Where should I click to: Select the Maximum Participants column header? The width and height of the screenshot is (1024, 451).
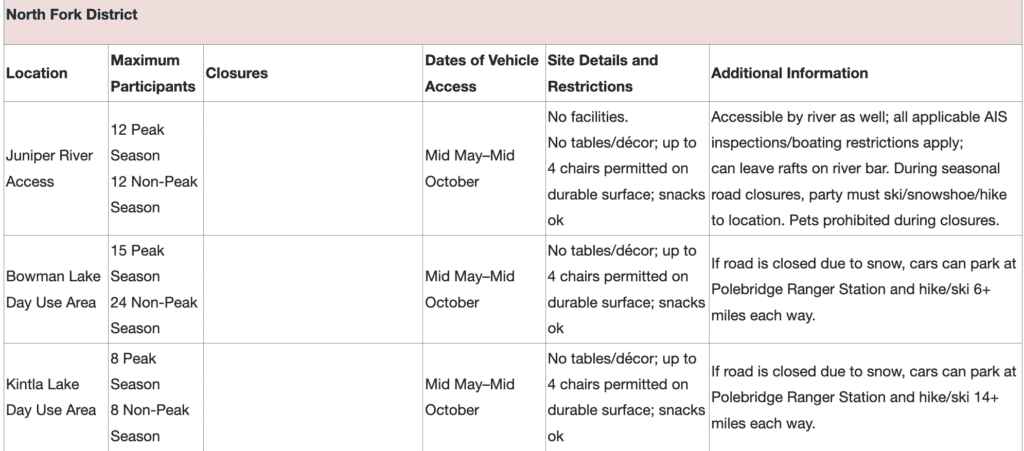pyautogui.click(x=153, y=73)
